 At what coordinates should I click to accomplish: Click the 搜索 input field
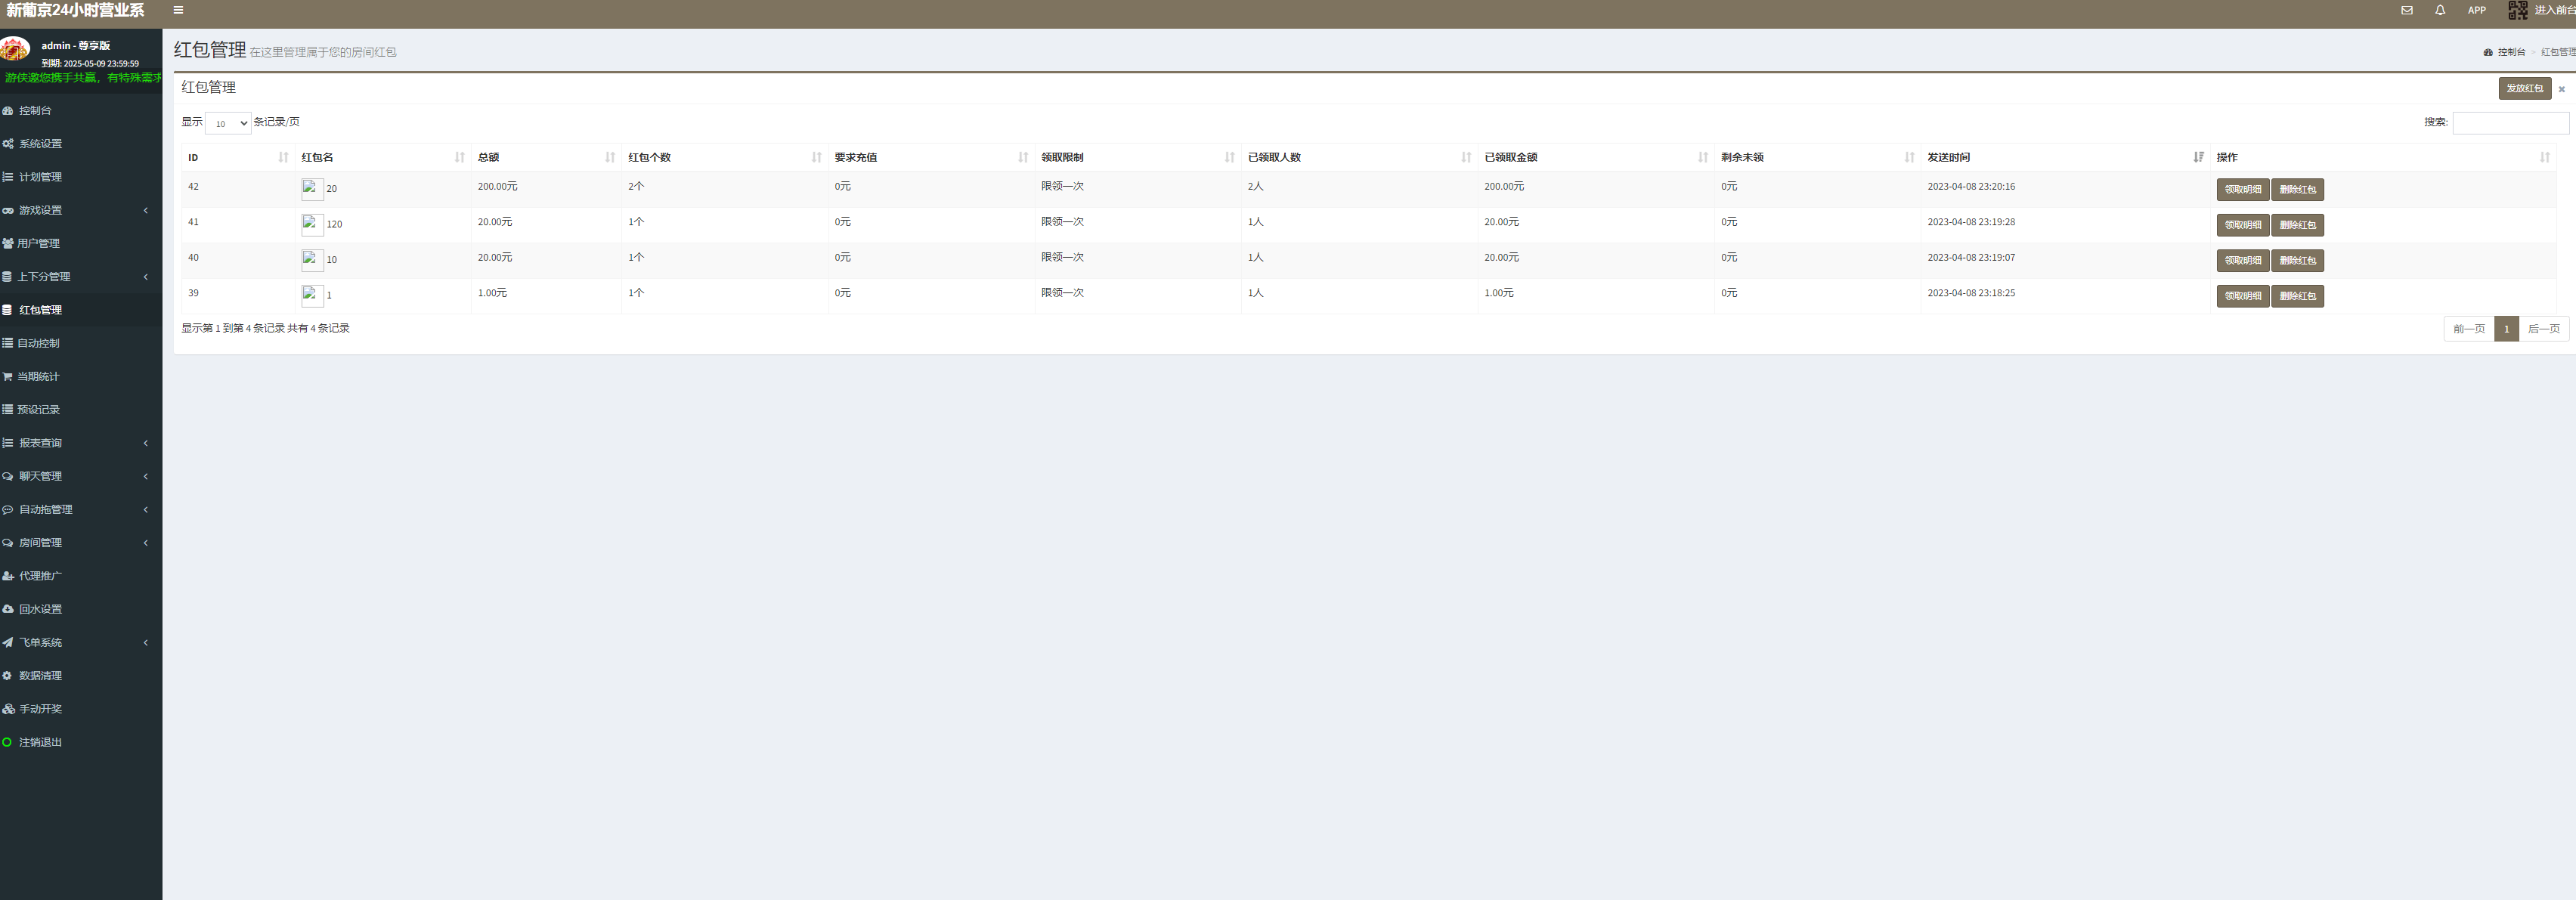(x=2510, y=122)
